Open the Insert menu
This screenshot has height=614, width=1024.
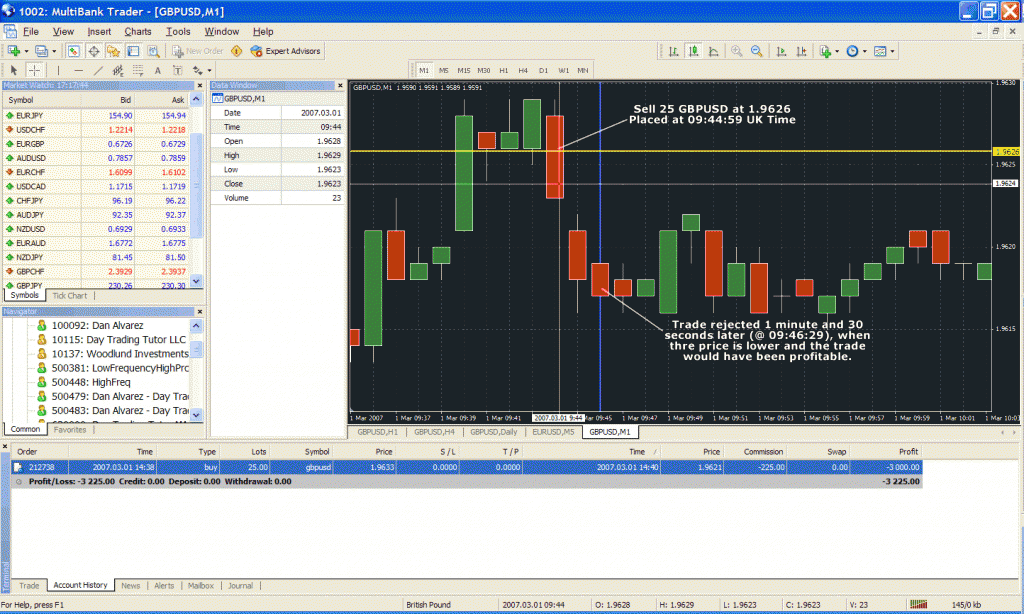(99, 31)
